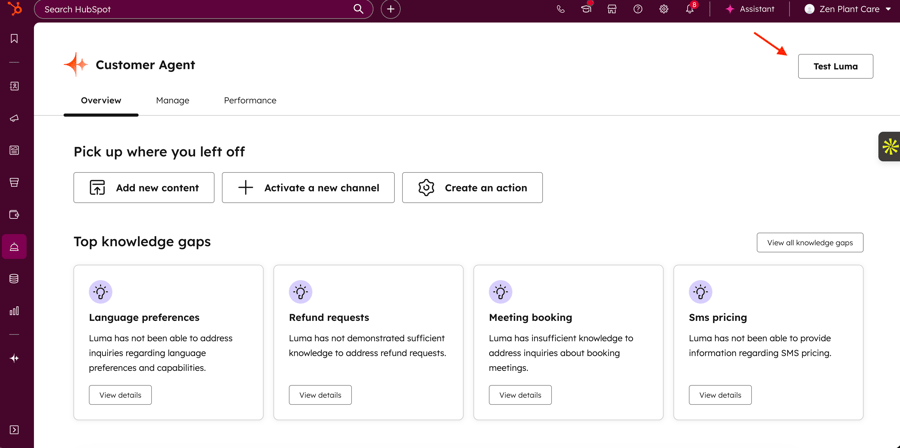Image resolution: width=900 pixels, height=448 pixels.
Task: Click View all knowledge gaps
Action: point(809,243)
